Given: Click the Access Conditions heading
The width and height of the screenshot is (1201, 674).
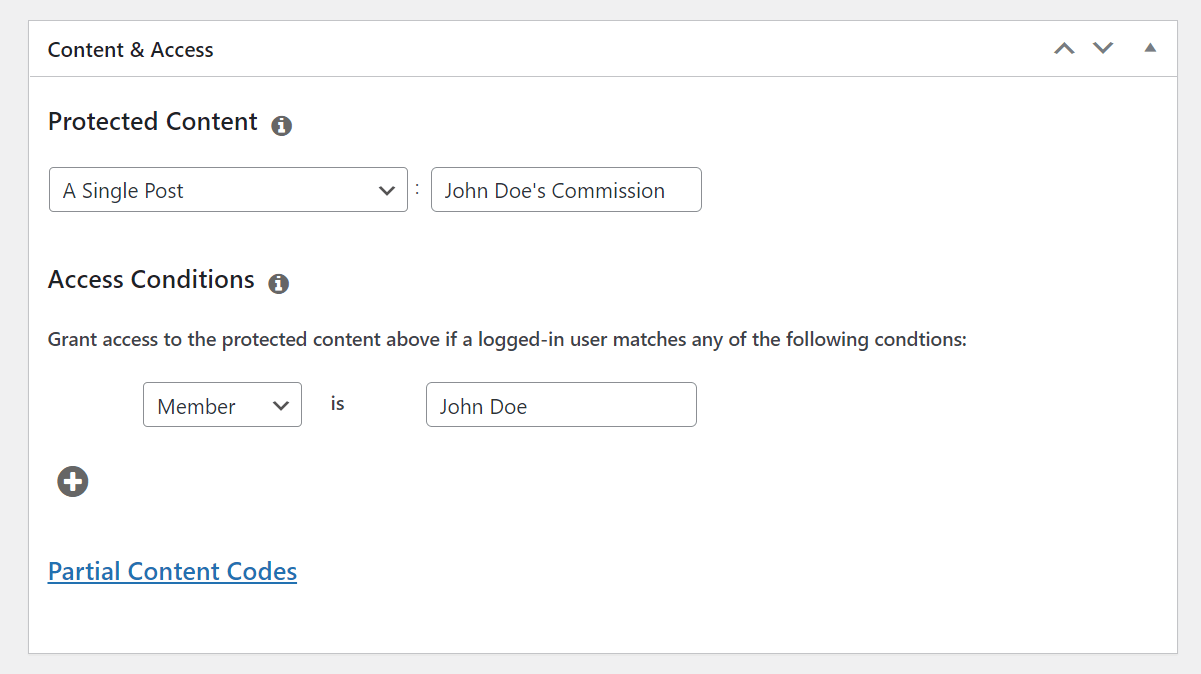Looking at the screenshot, I should click(151, 280).
